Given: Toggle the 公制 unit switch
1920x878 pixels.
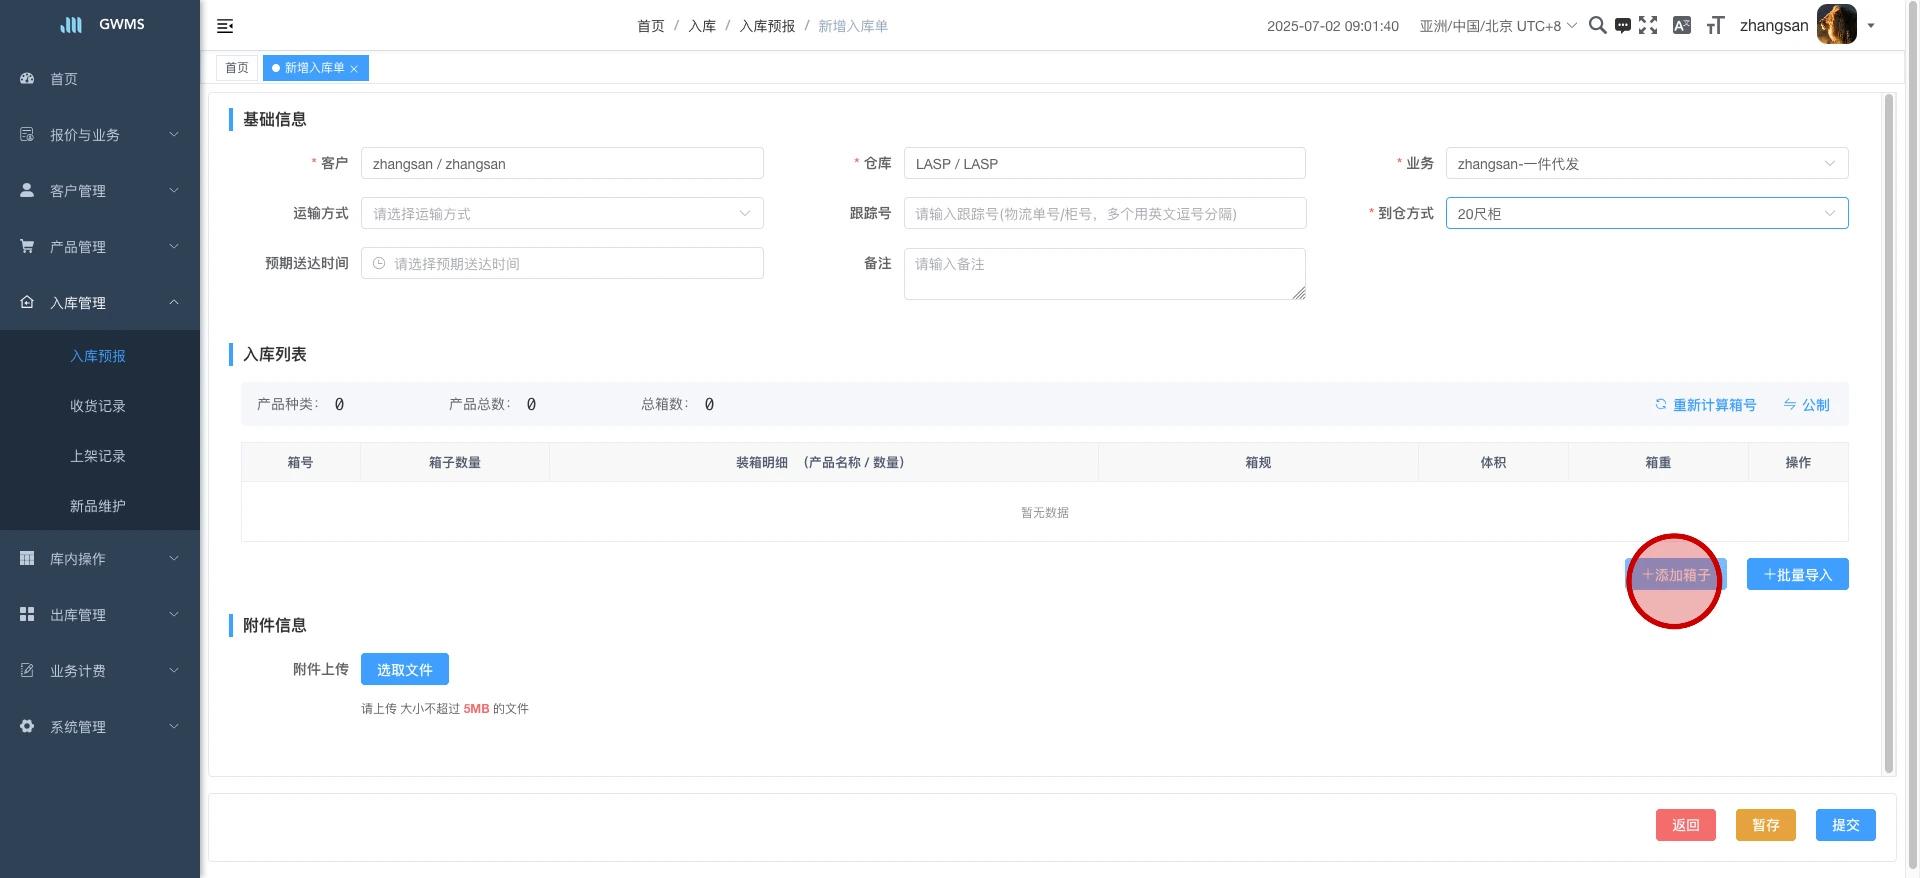Looking at the screenshot, I should click(1806, 405).
